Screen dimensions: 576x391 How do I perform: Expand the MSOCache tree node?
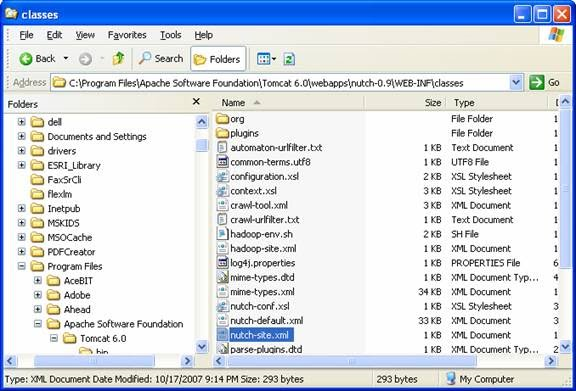(22, 237)
